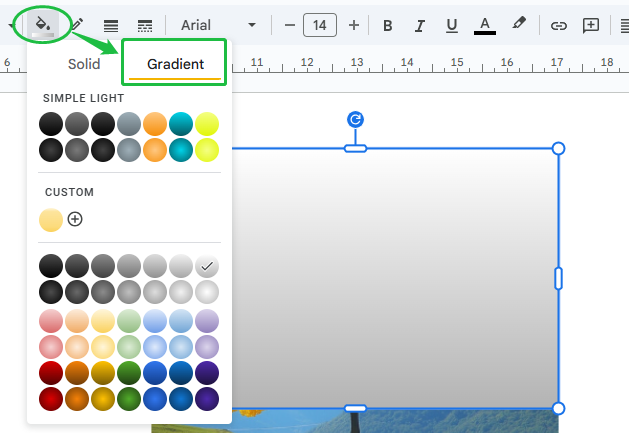Select the pastel pink linear gradient swatch
The height and width of the screenshot is (433, 629).
pyautogui.click(x=51, y=321)
